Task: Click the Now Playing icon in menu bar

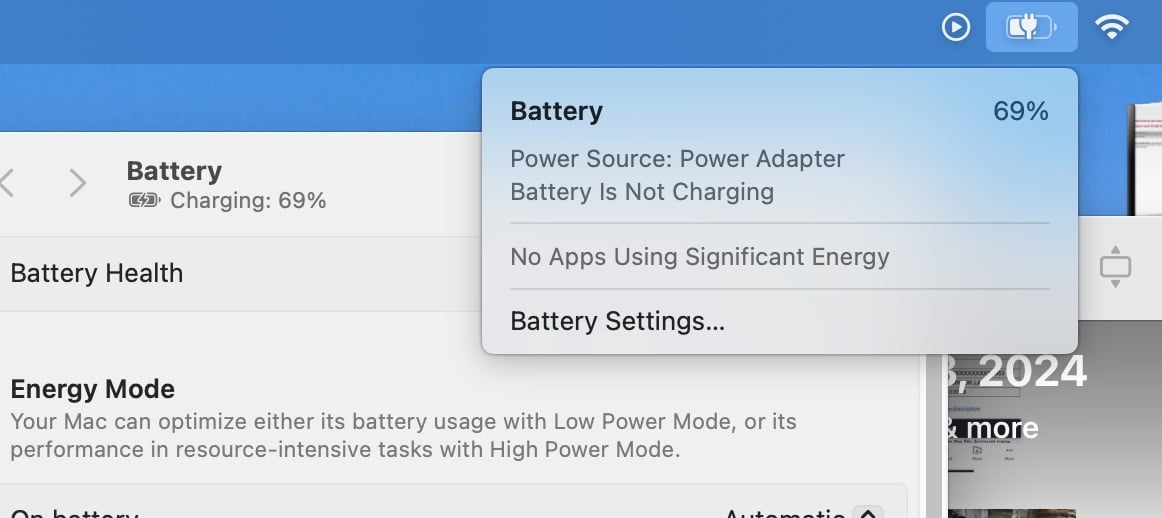Action: click(956, 28)
